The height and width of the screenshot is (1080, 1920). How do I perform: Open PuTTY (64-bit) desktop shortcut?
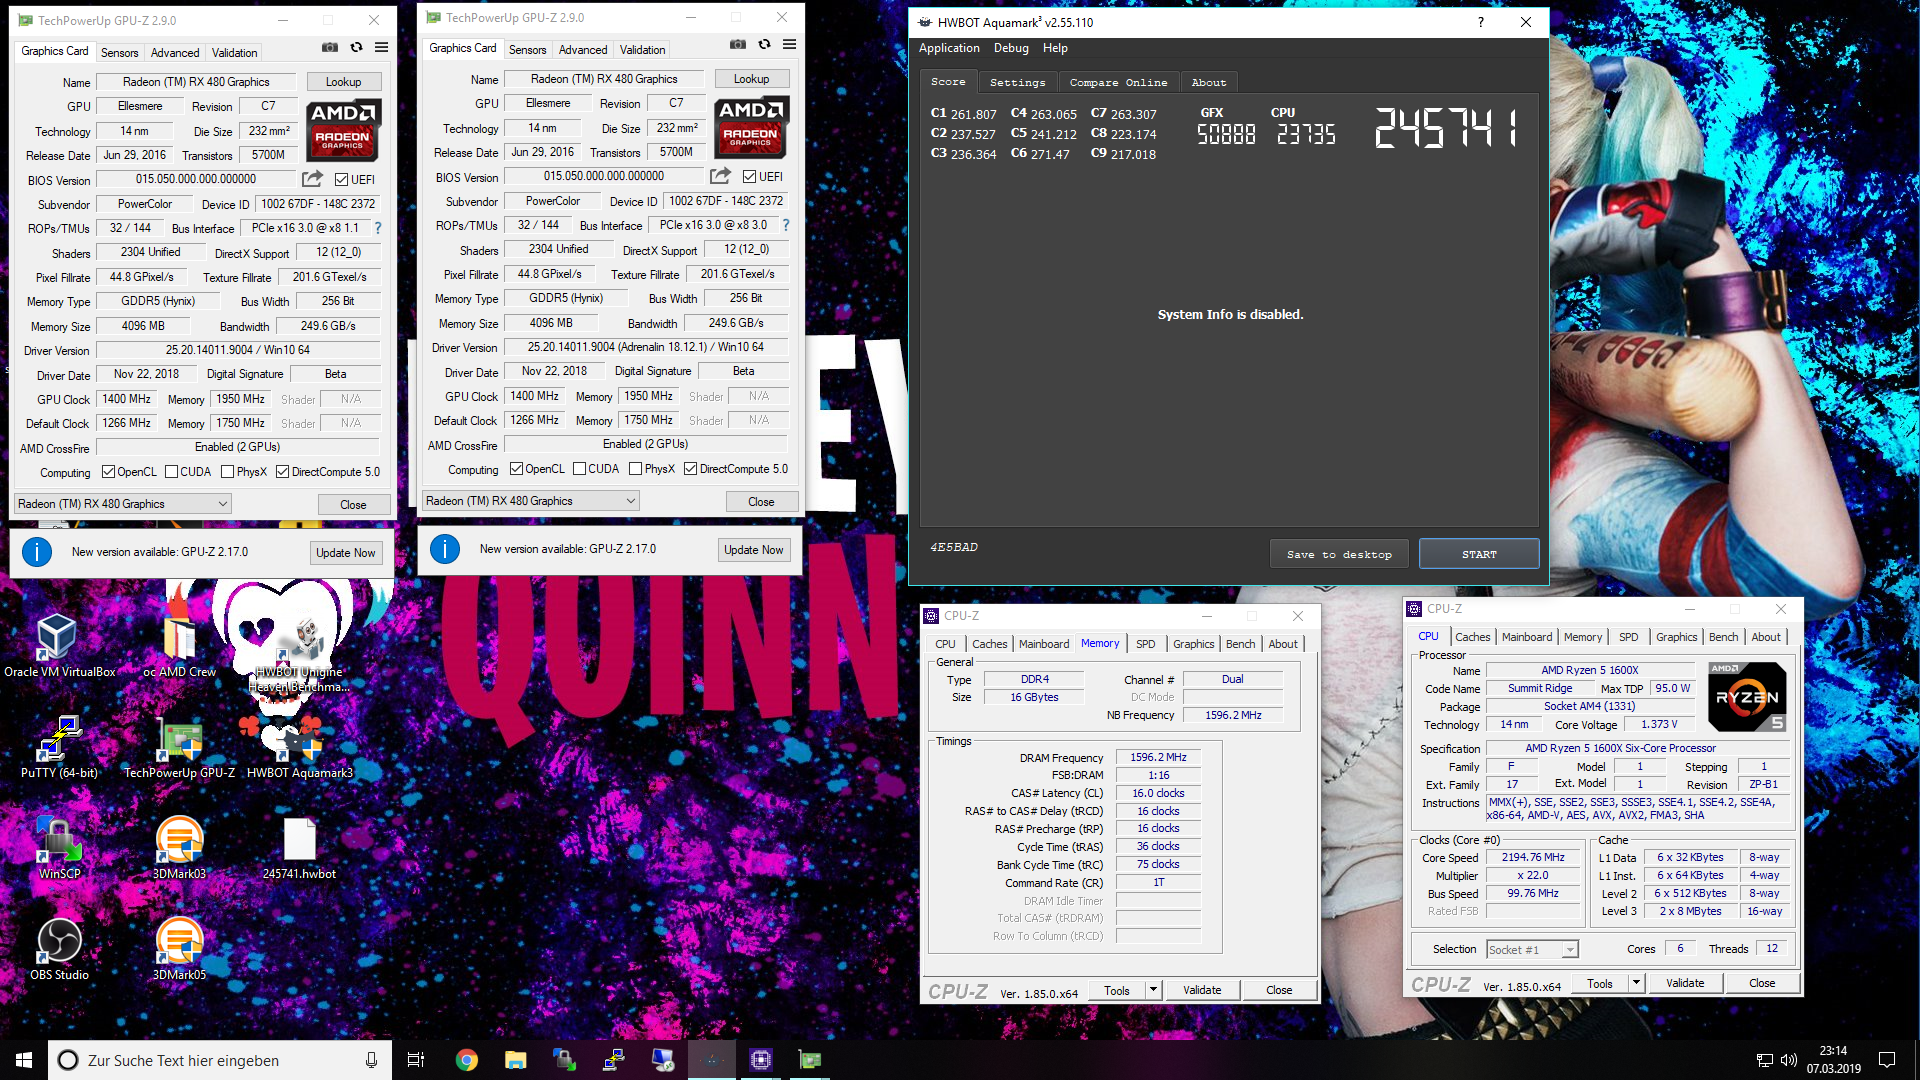tap(59, 746)
